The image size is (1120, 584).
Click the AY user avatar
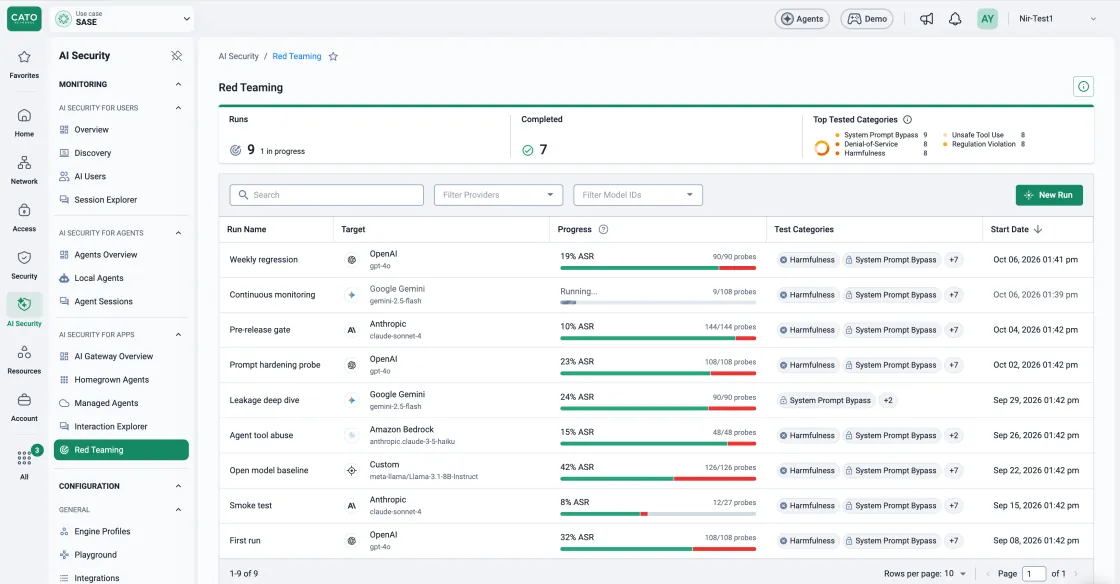coord(987,19)
